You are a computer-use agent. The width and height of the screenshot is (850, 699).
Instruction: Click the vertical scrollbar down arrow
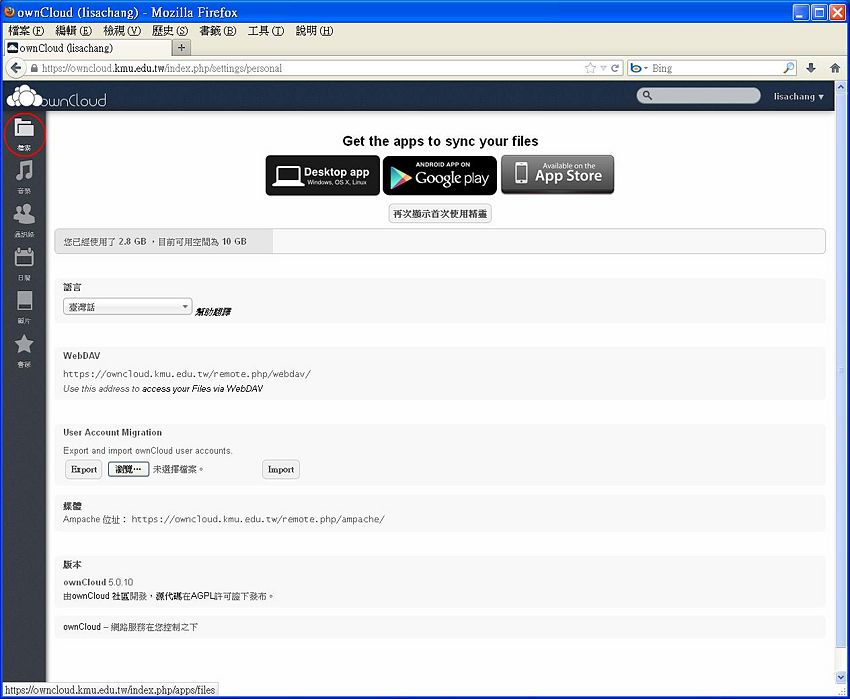click(x=841, y=677)
